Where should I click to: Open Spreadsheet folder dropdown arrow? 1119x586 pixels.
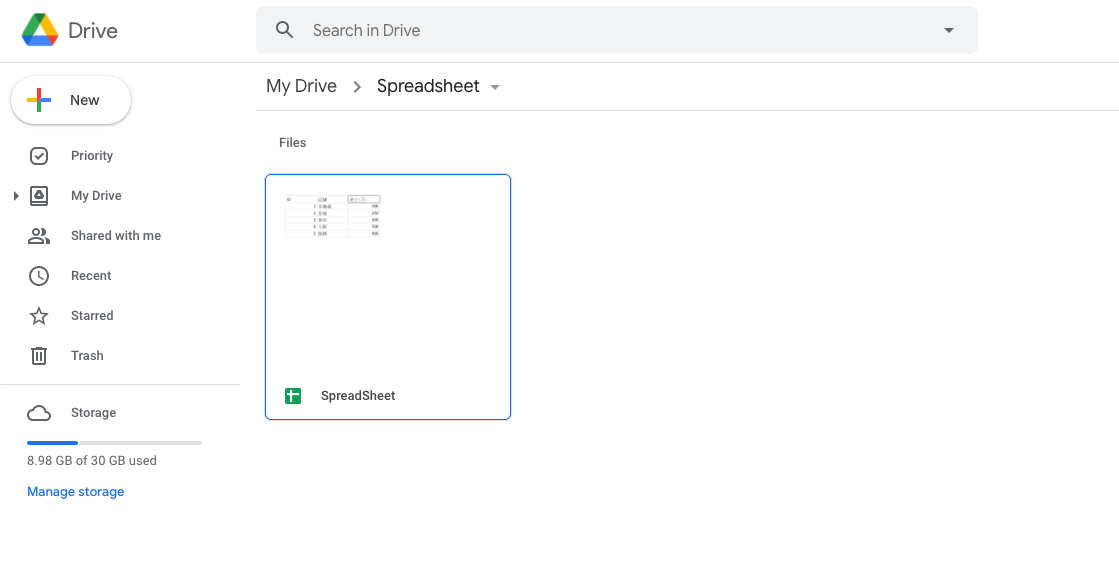pos(495,87)
